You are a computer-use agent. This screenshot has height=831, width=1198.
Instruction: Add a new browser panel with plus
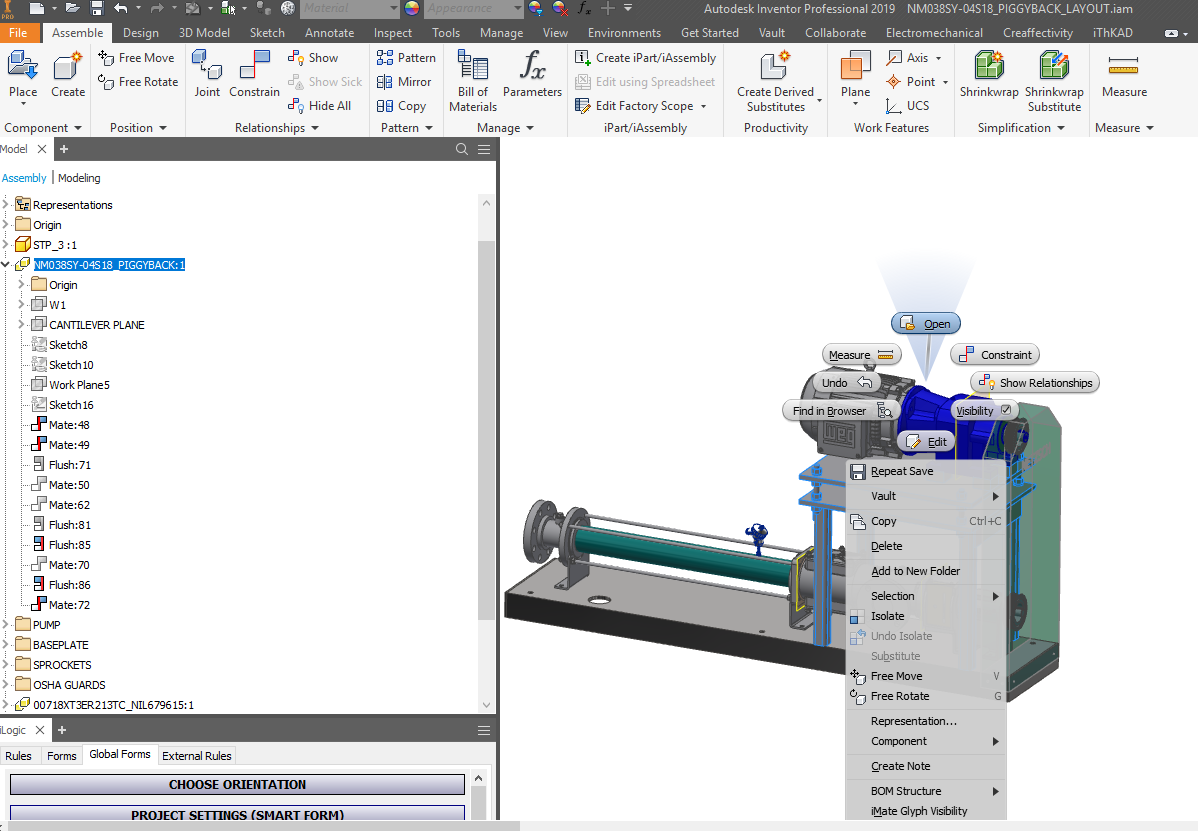[x=64, y=149]
